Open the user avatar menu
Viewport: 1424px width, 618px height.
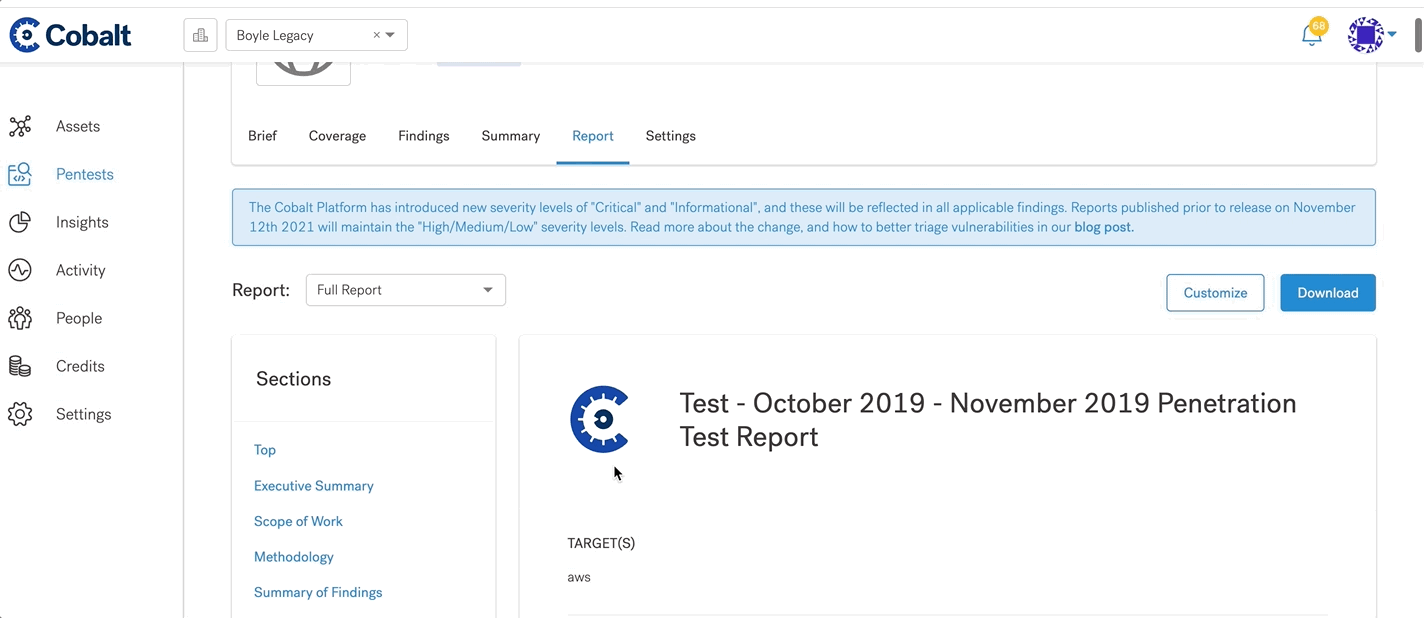pyautogui.click(x=1365, y=35)
